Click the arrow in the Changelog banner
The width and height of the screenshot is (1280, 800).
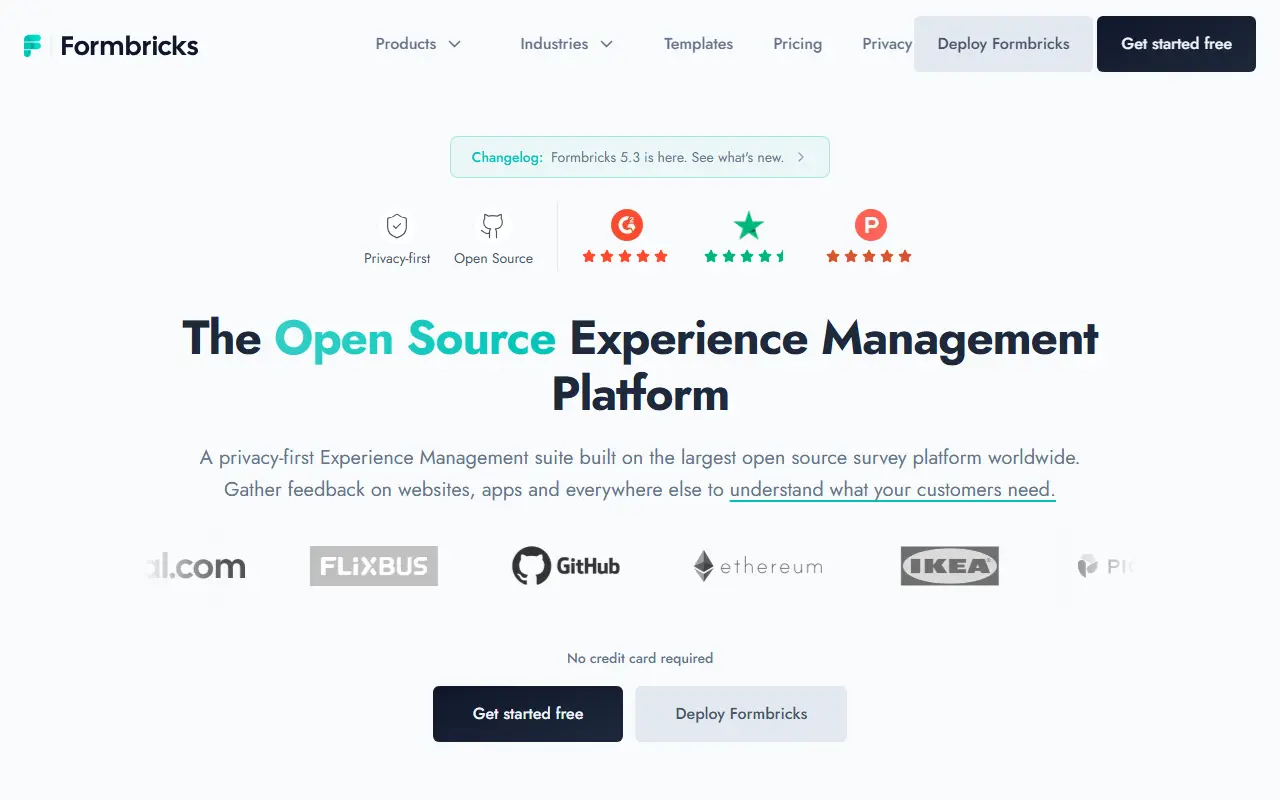click(801, 157)
